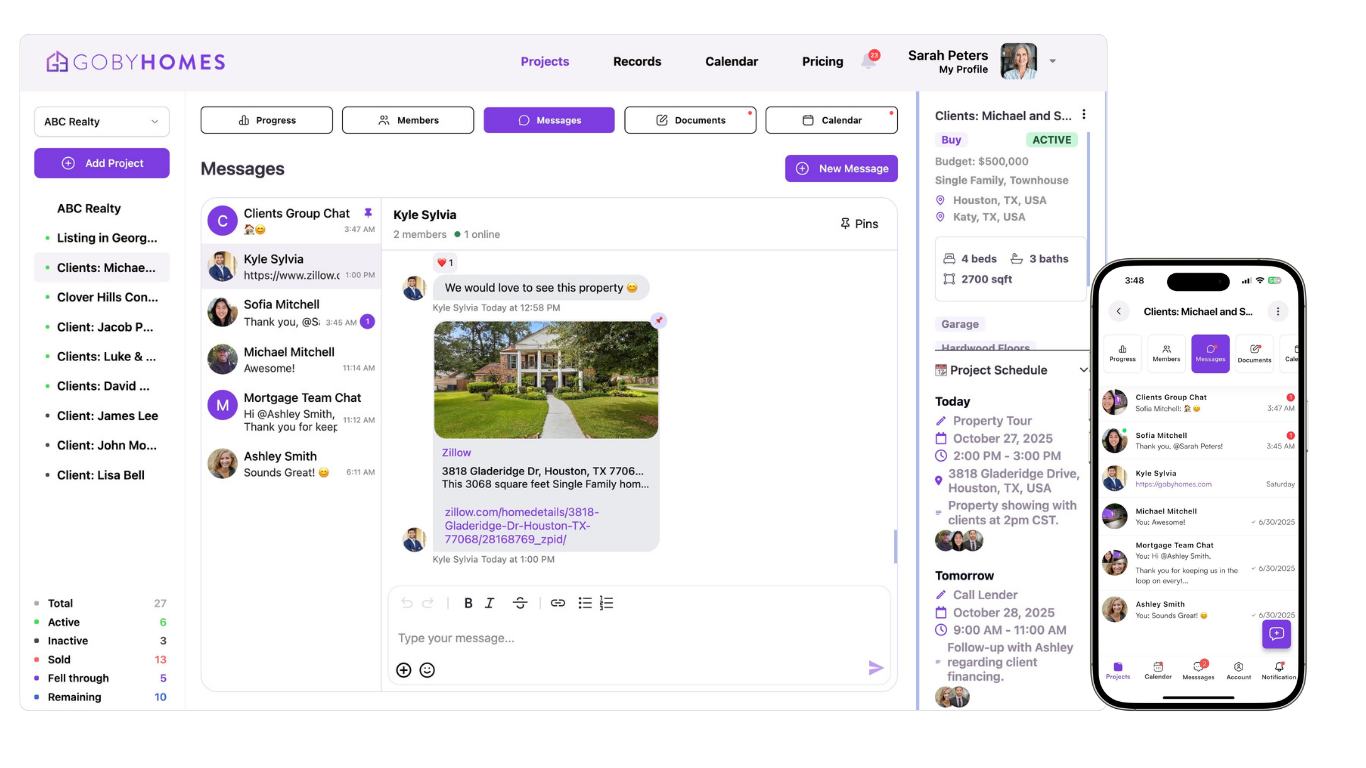
Task: Click Sarah Peters profile photo
Action: [x=1018, y=61]
